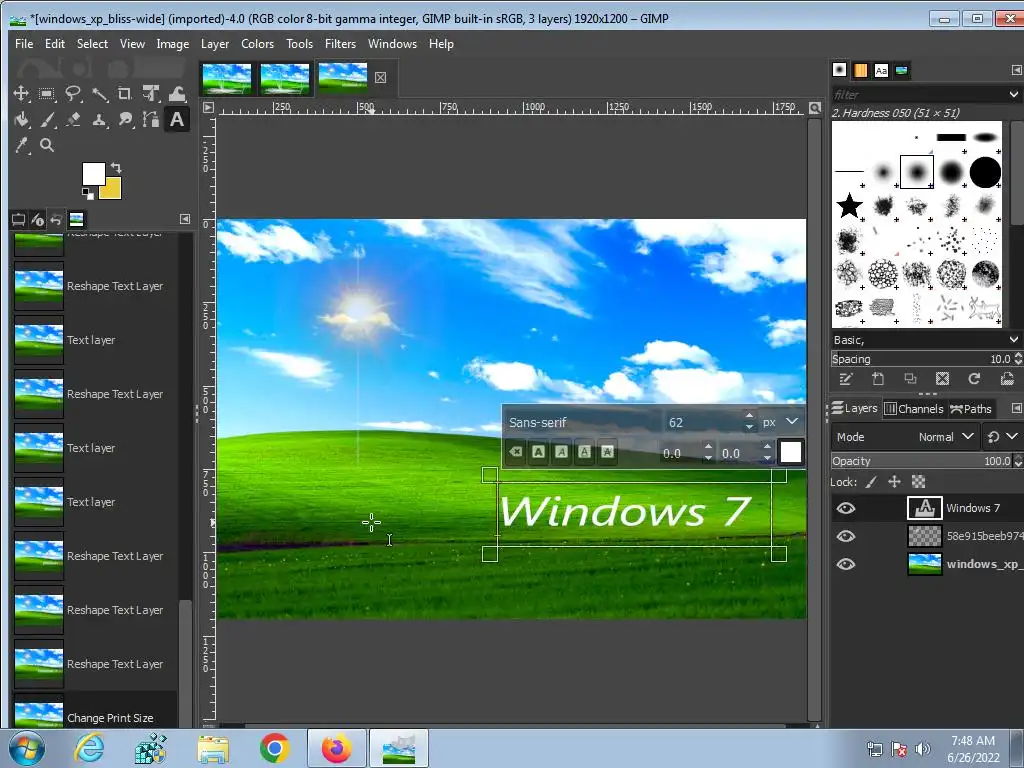Screen dimensions: 1024x768
Task: Open Firefox from the Windows taskbar
Action: point(336,748)
